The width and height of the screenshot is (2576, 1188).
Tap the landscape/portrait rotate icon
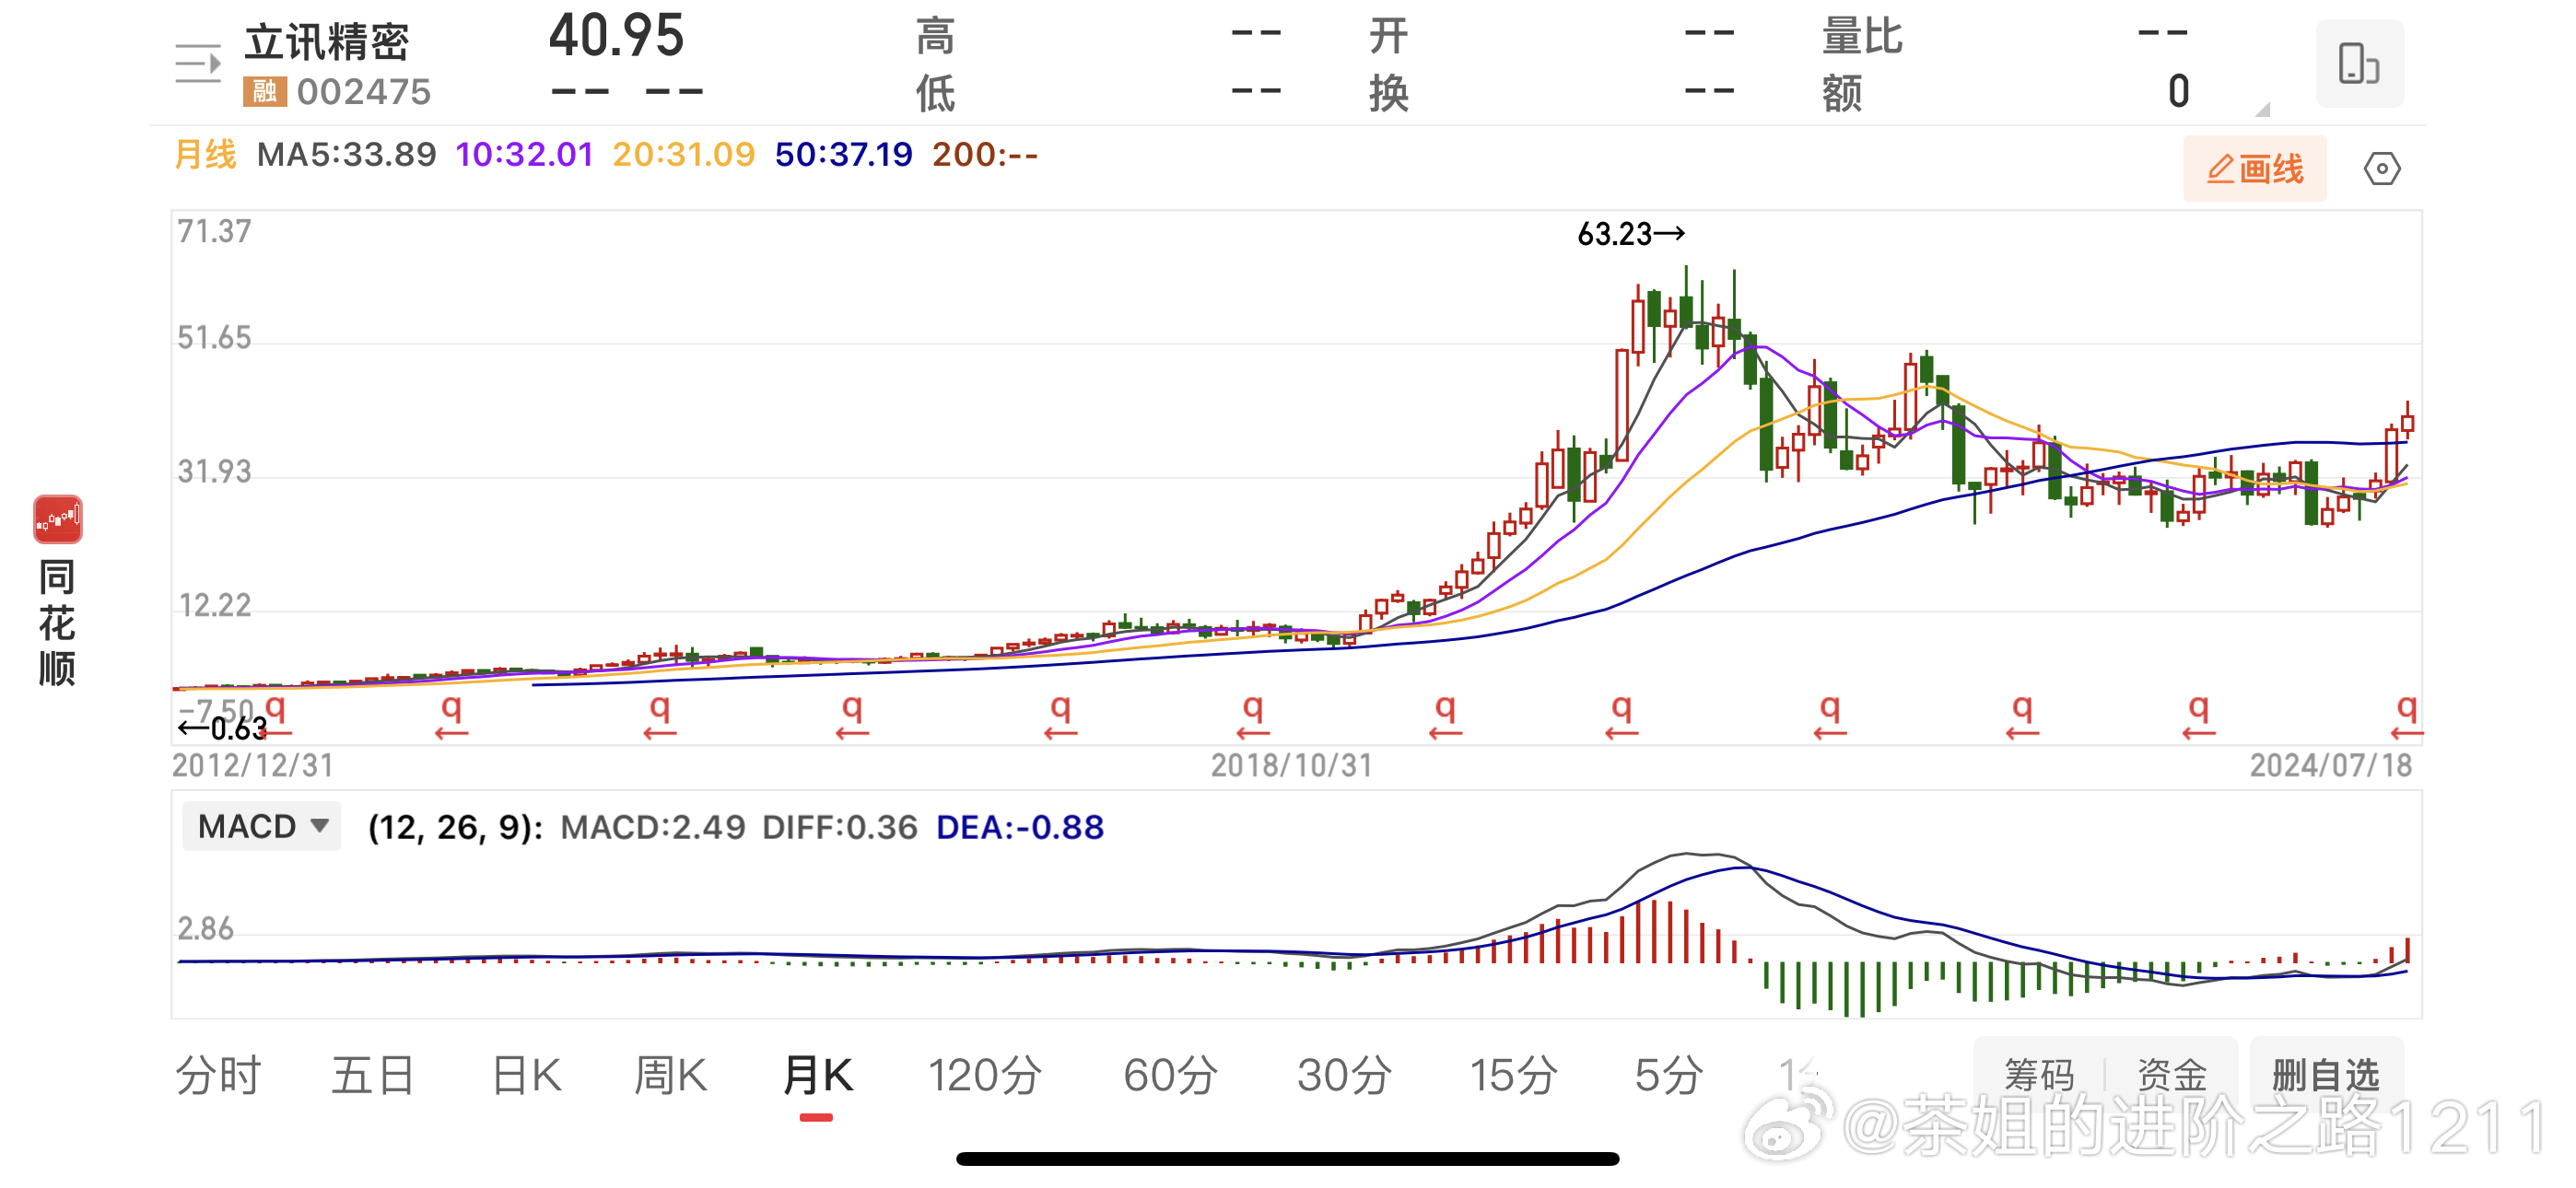[2359, 63]
